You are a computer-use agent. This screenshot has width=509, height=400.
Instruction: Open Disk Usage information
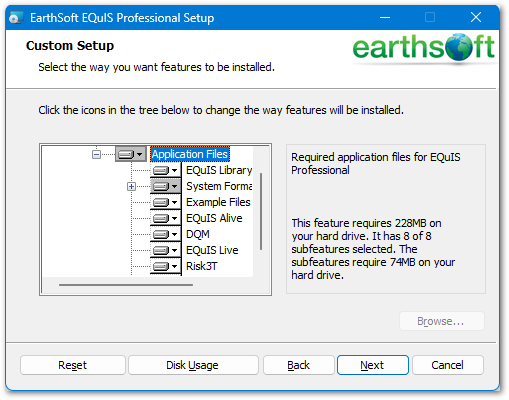point(193,365)
